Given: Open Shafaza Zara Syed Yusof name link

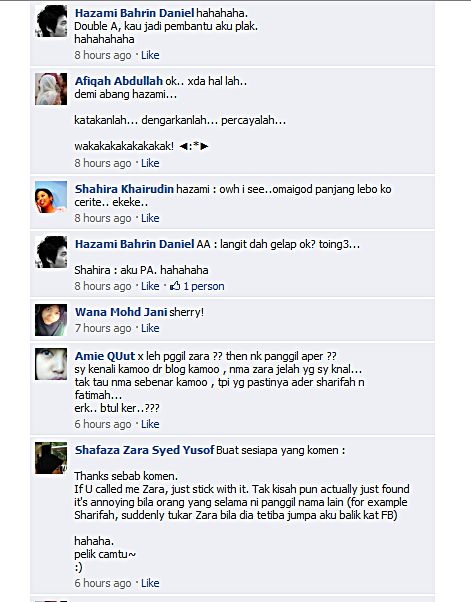Looking at the screenshot, I should (x=145, y=450).
